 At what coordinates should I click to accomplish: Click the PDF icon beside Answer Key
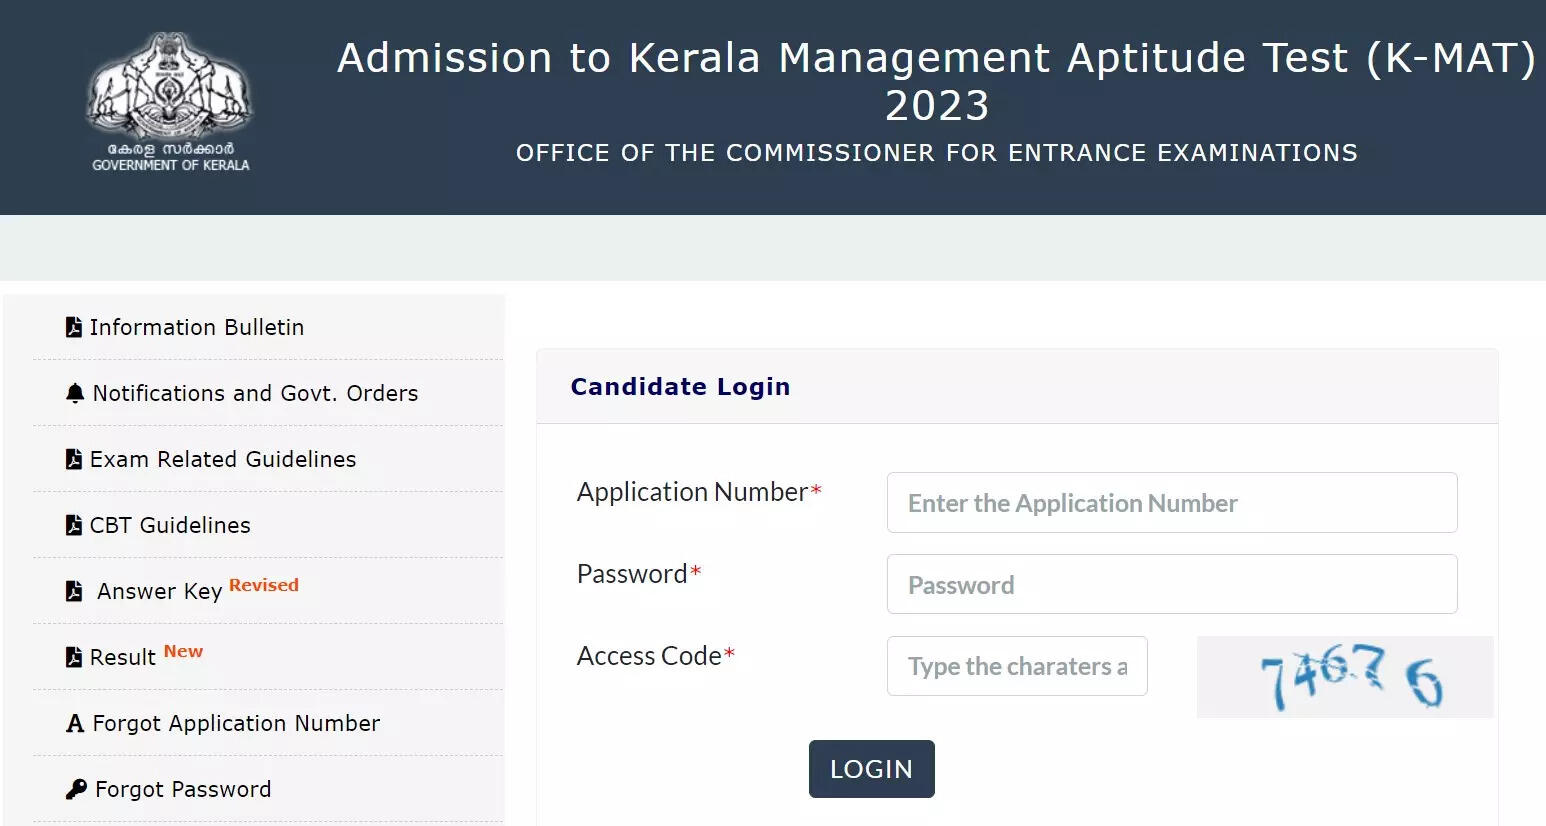click(74, 591)
